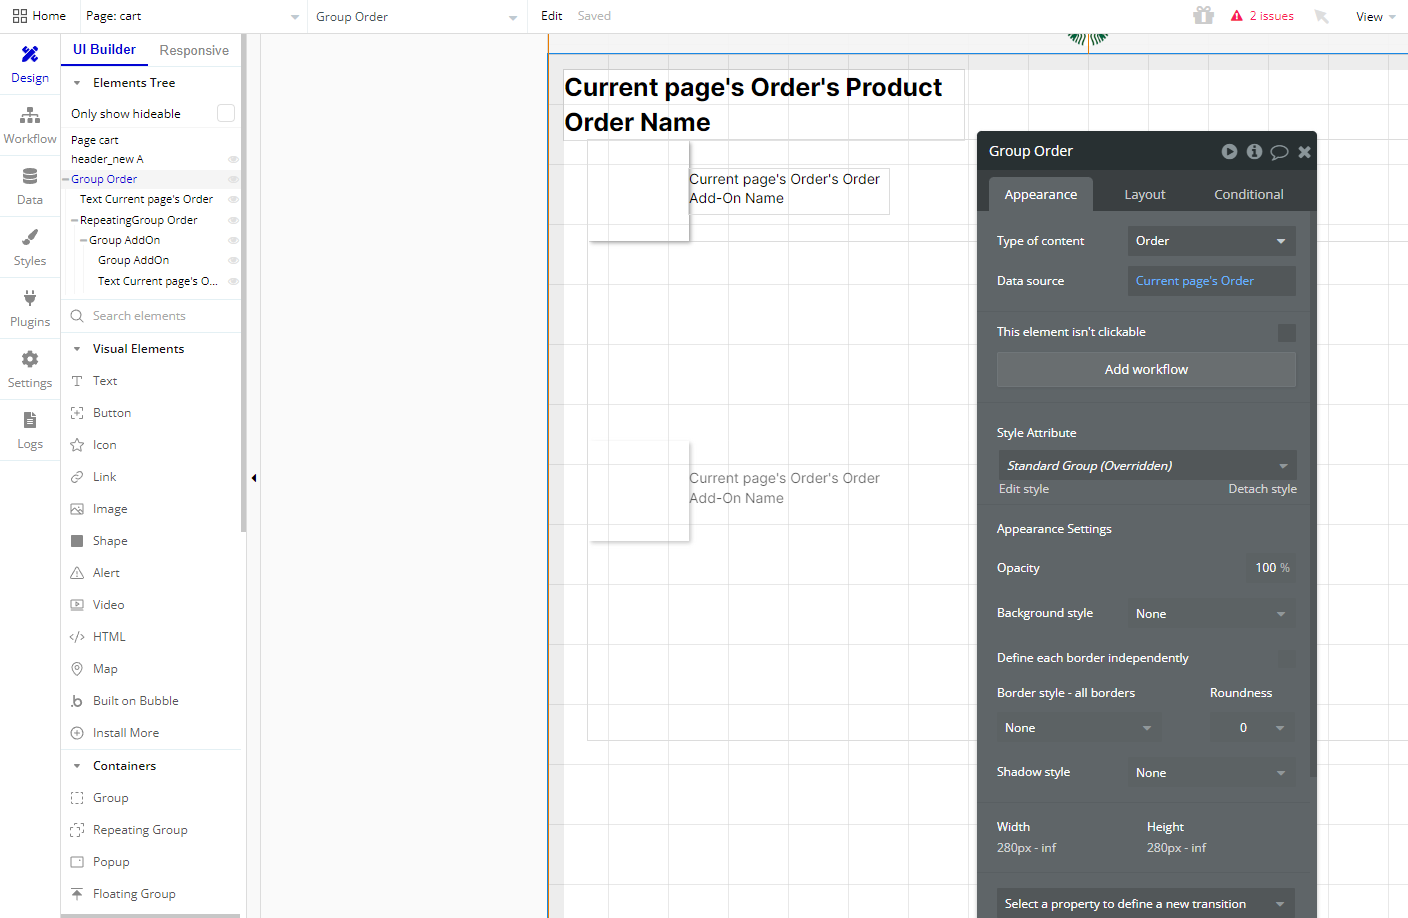
Task: Open the Styles section
Action: pos(30,247)
